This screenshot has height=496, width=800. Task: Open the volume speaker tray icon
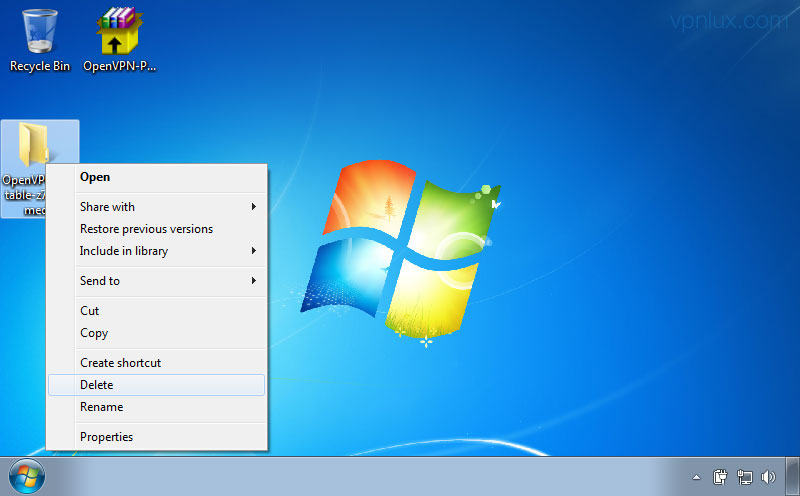768,477
